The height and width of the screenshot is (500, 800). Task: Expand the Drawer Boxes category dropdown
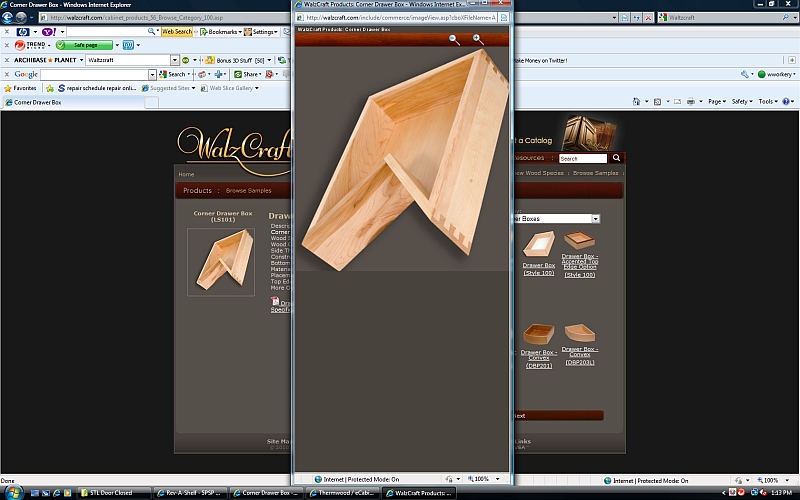pos(595,219)
